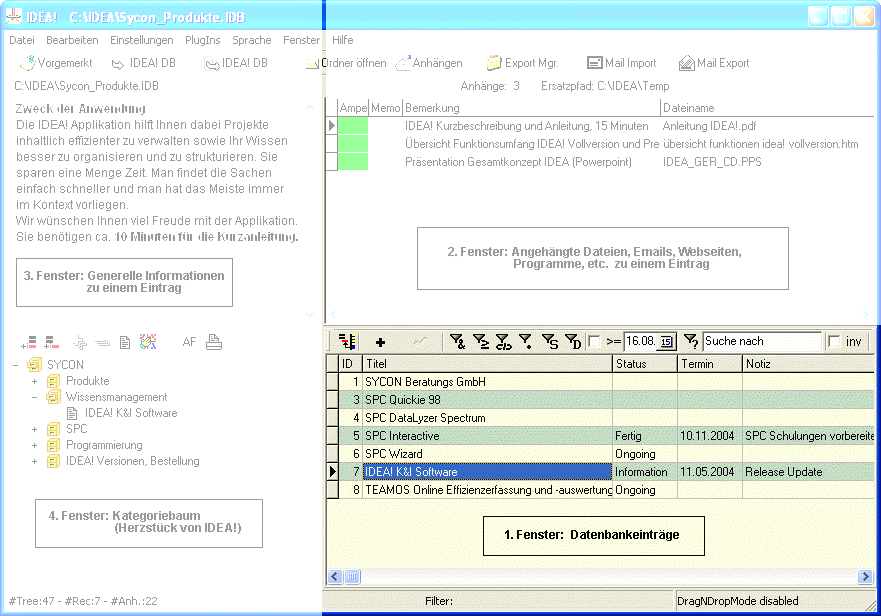
Task: Select IDEA! K&I Software in category tree
Action: tap(131, 413)
